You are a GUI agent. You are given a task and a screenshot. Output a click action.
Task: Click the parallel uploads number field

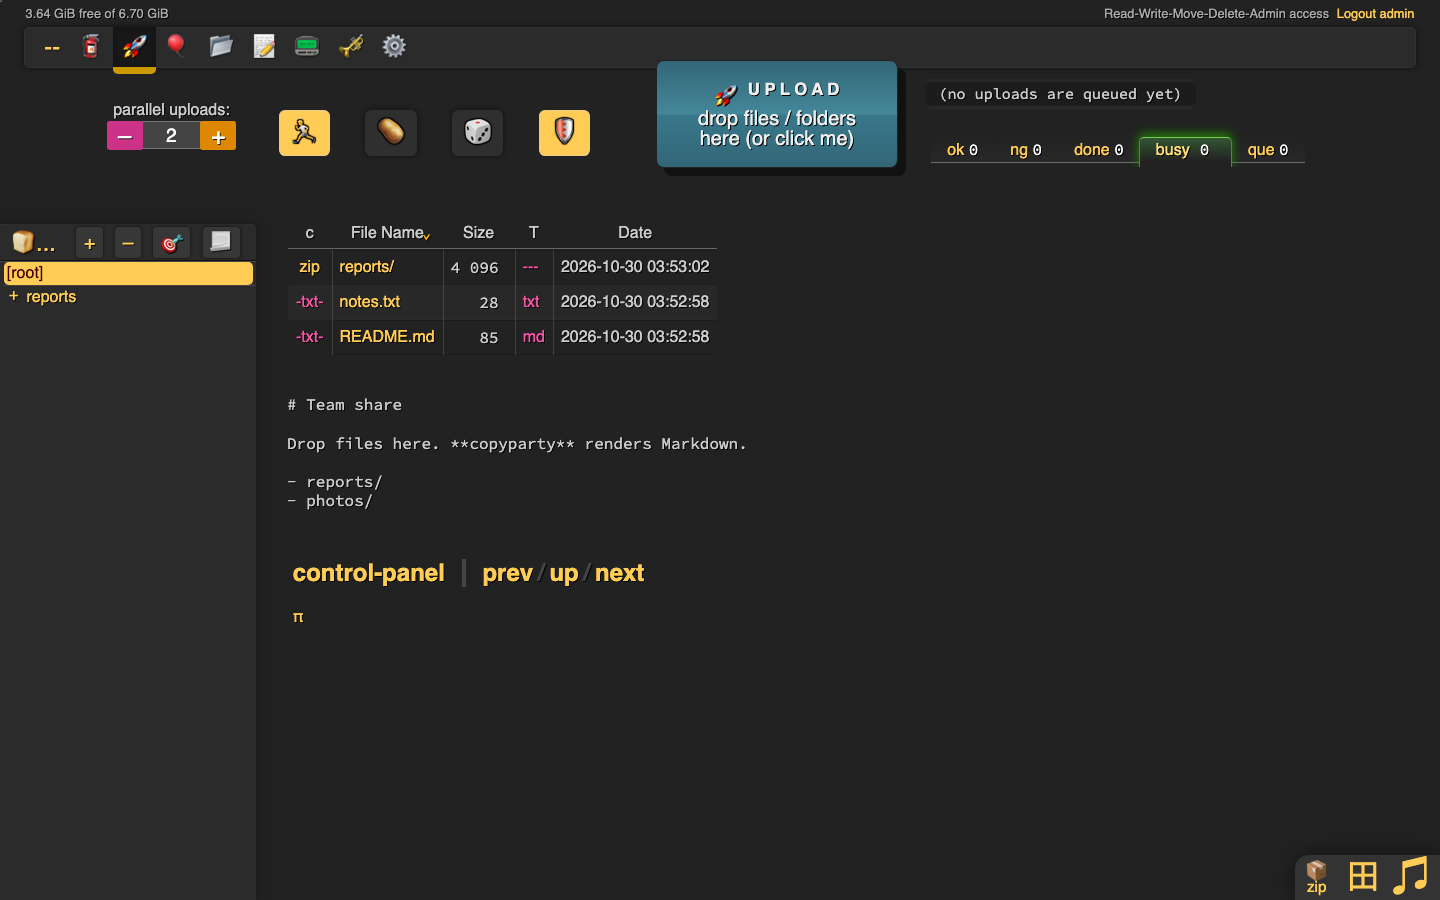[171, 136]
